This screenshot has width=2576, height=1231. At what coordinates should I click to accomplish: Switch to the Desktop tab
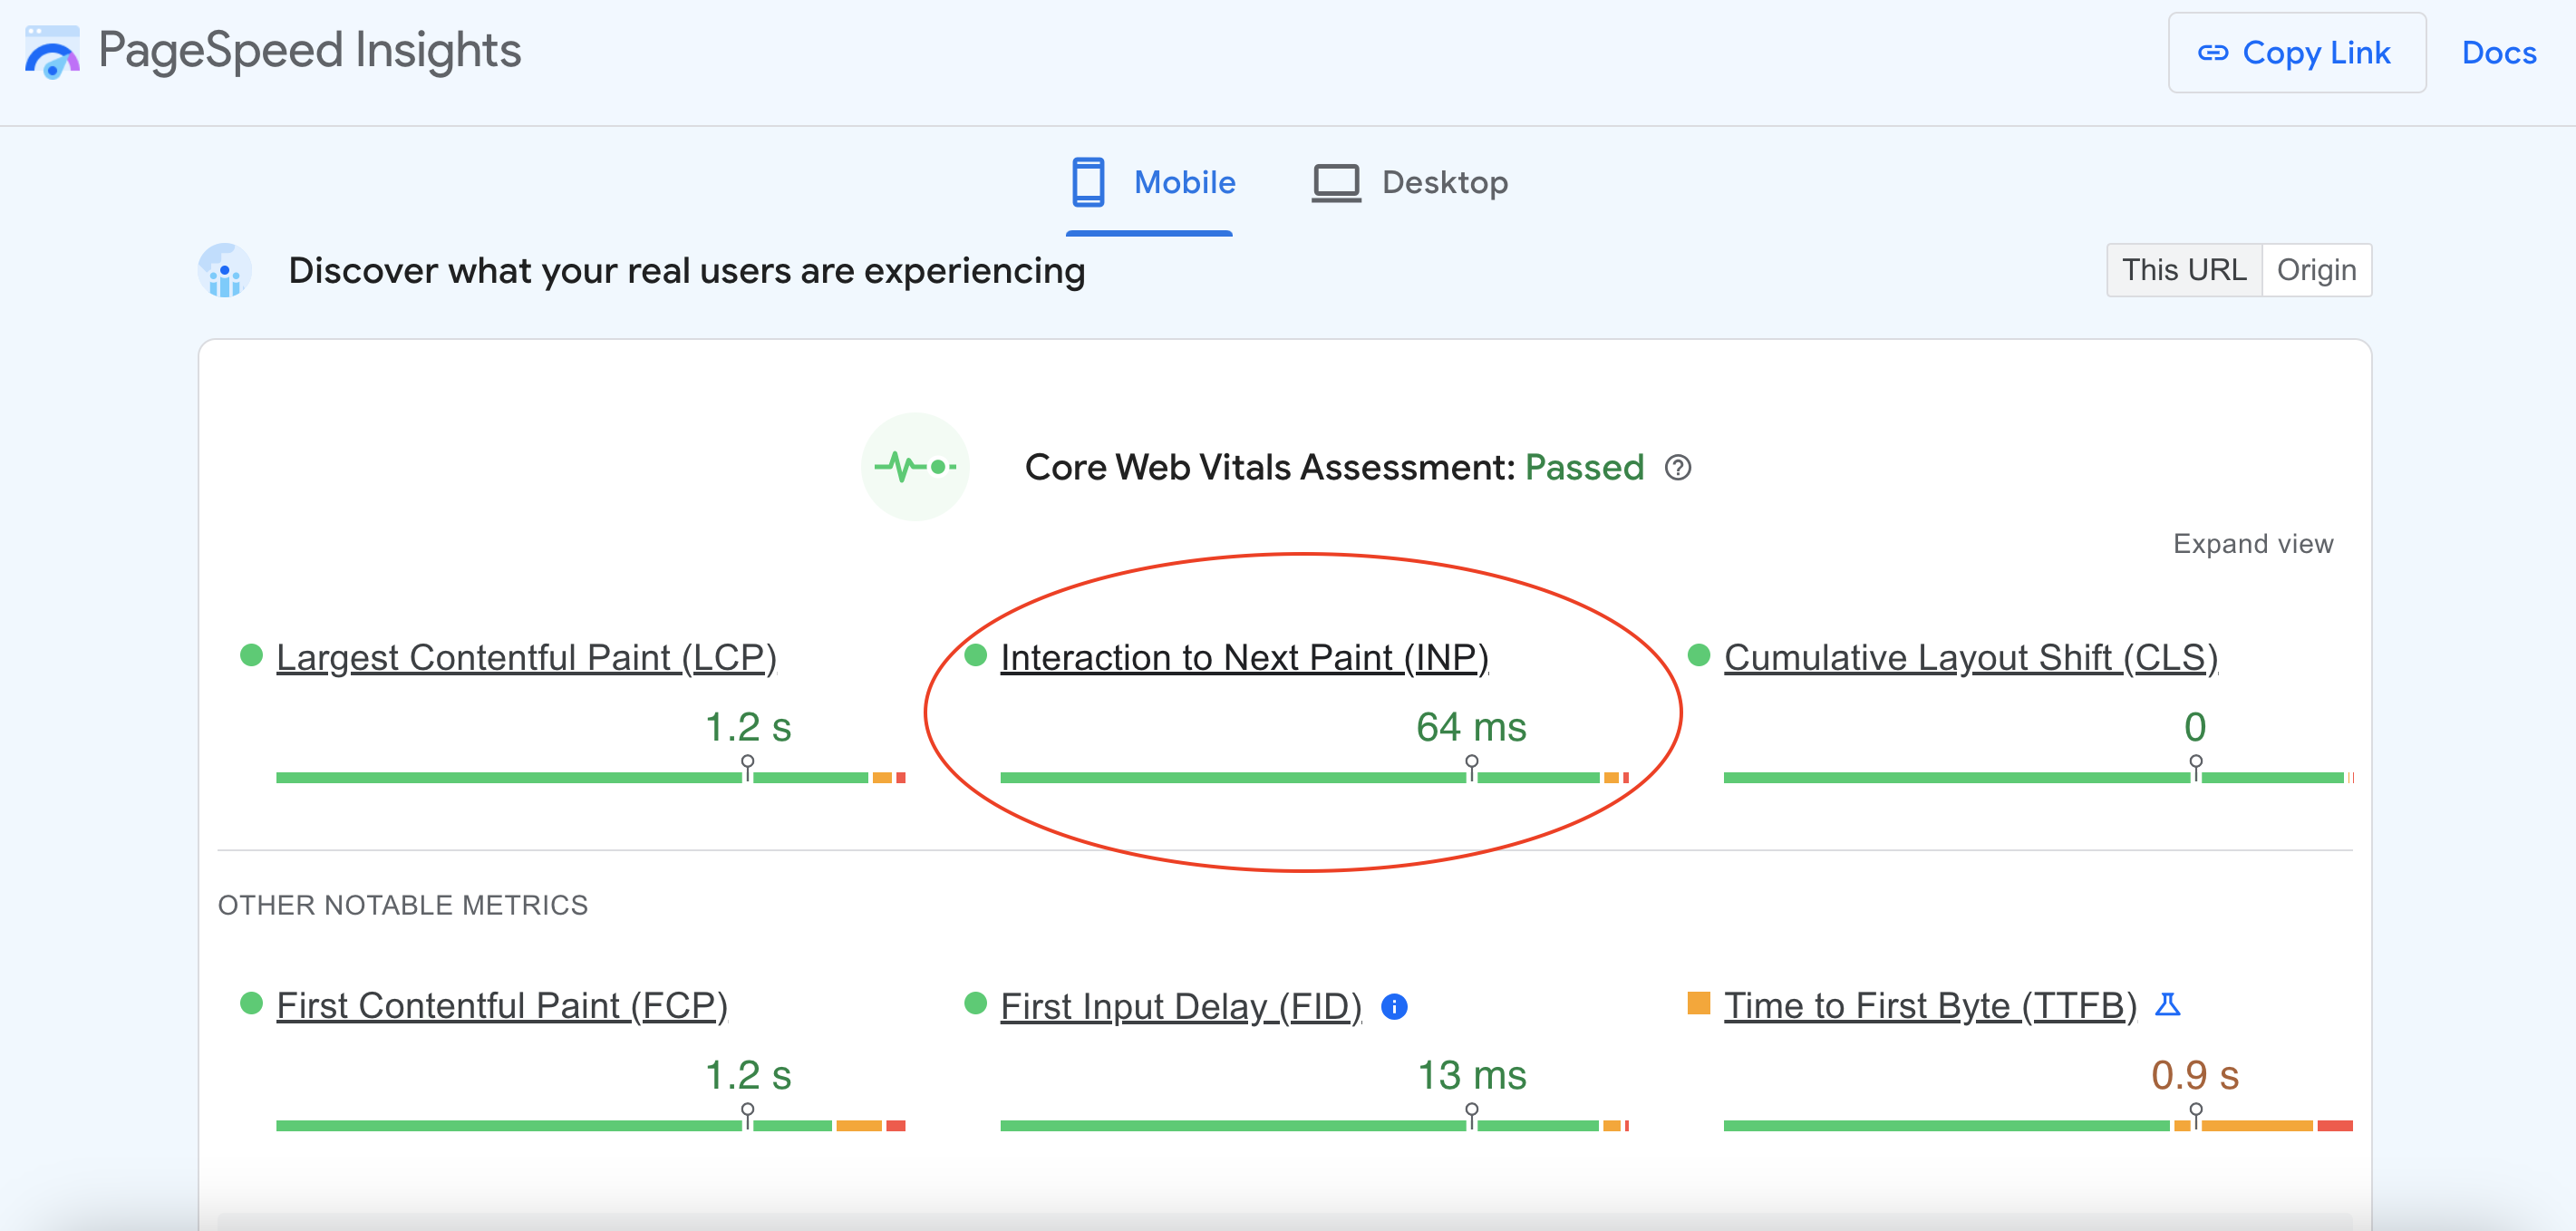coord(1410,183)
